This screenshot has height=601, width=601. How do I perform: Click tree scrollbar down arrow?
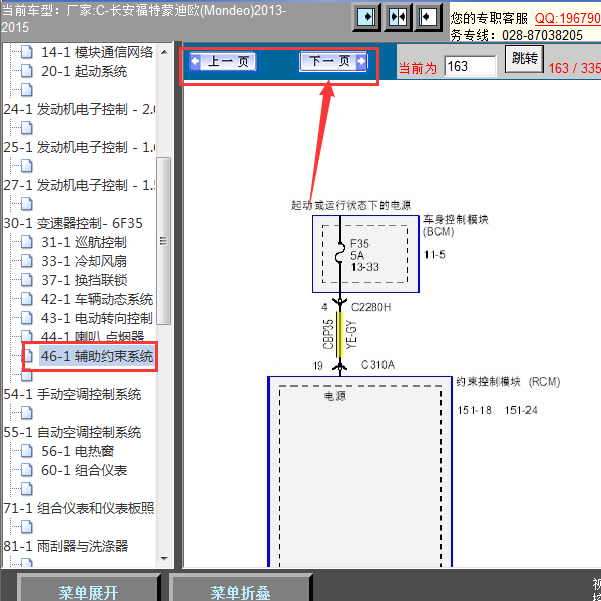164,559
